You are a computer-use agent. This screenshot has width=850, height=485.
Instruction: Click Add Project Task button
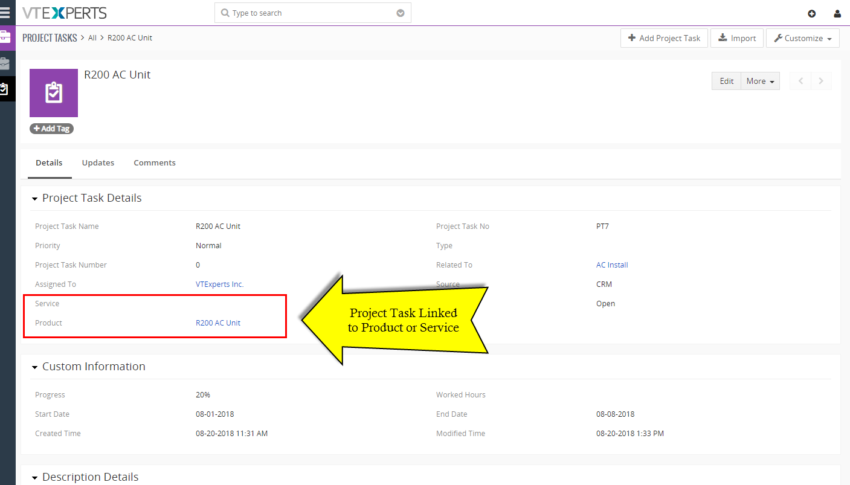pos(664,38)
